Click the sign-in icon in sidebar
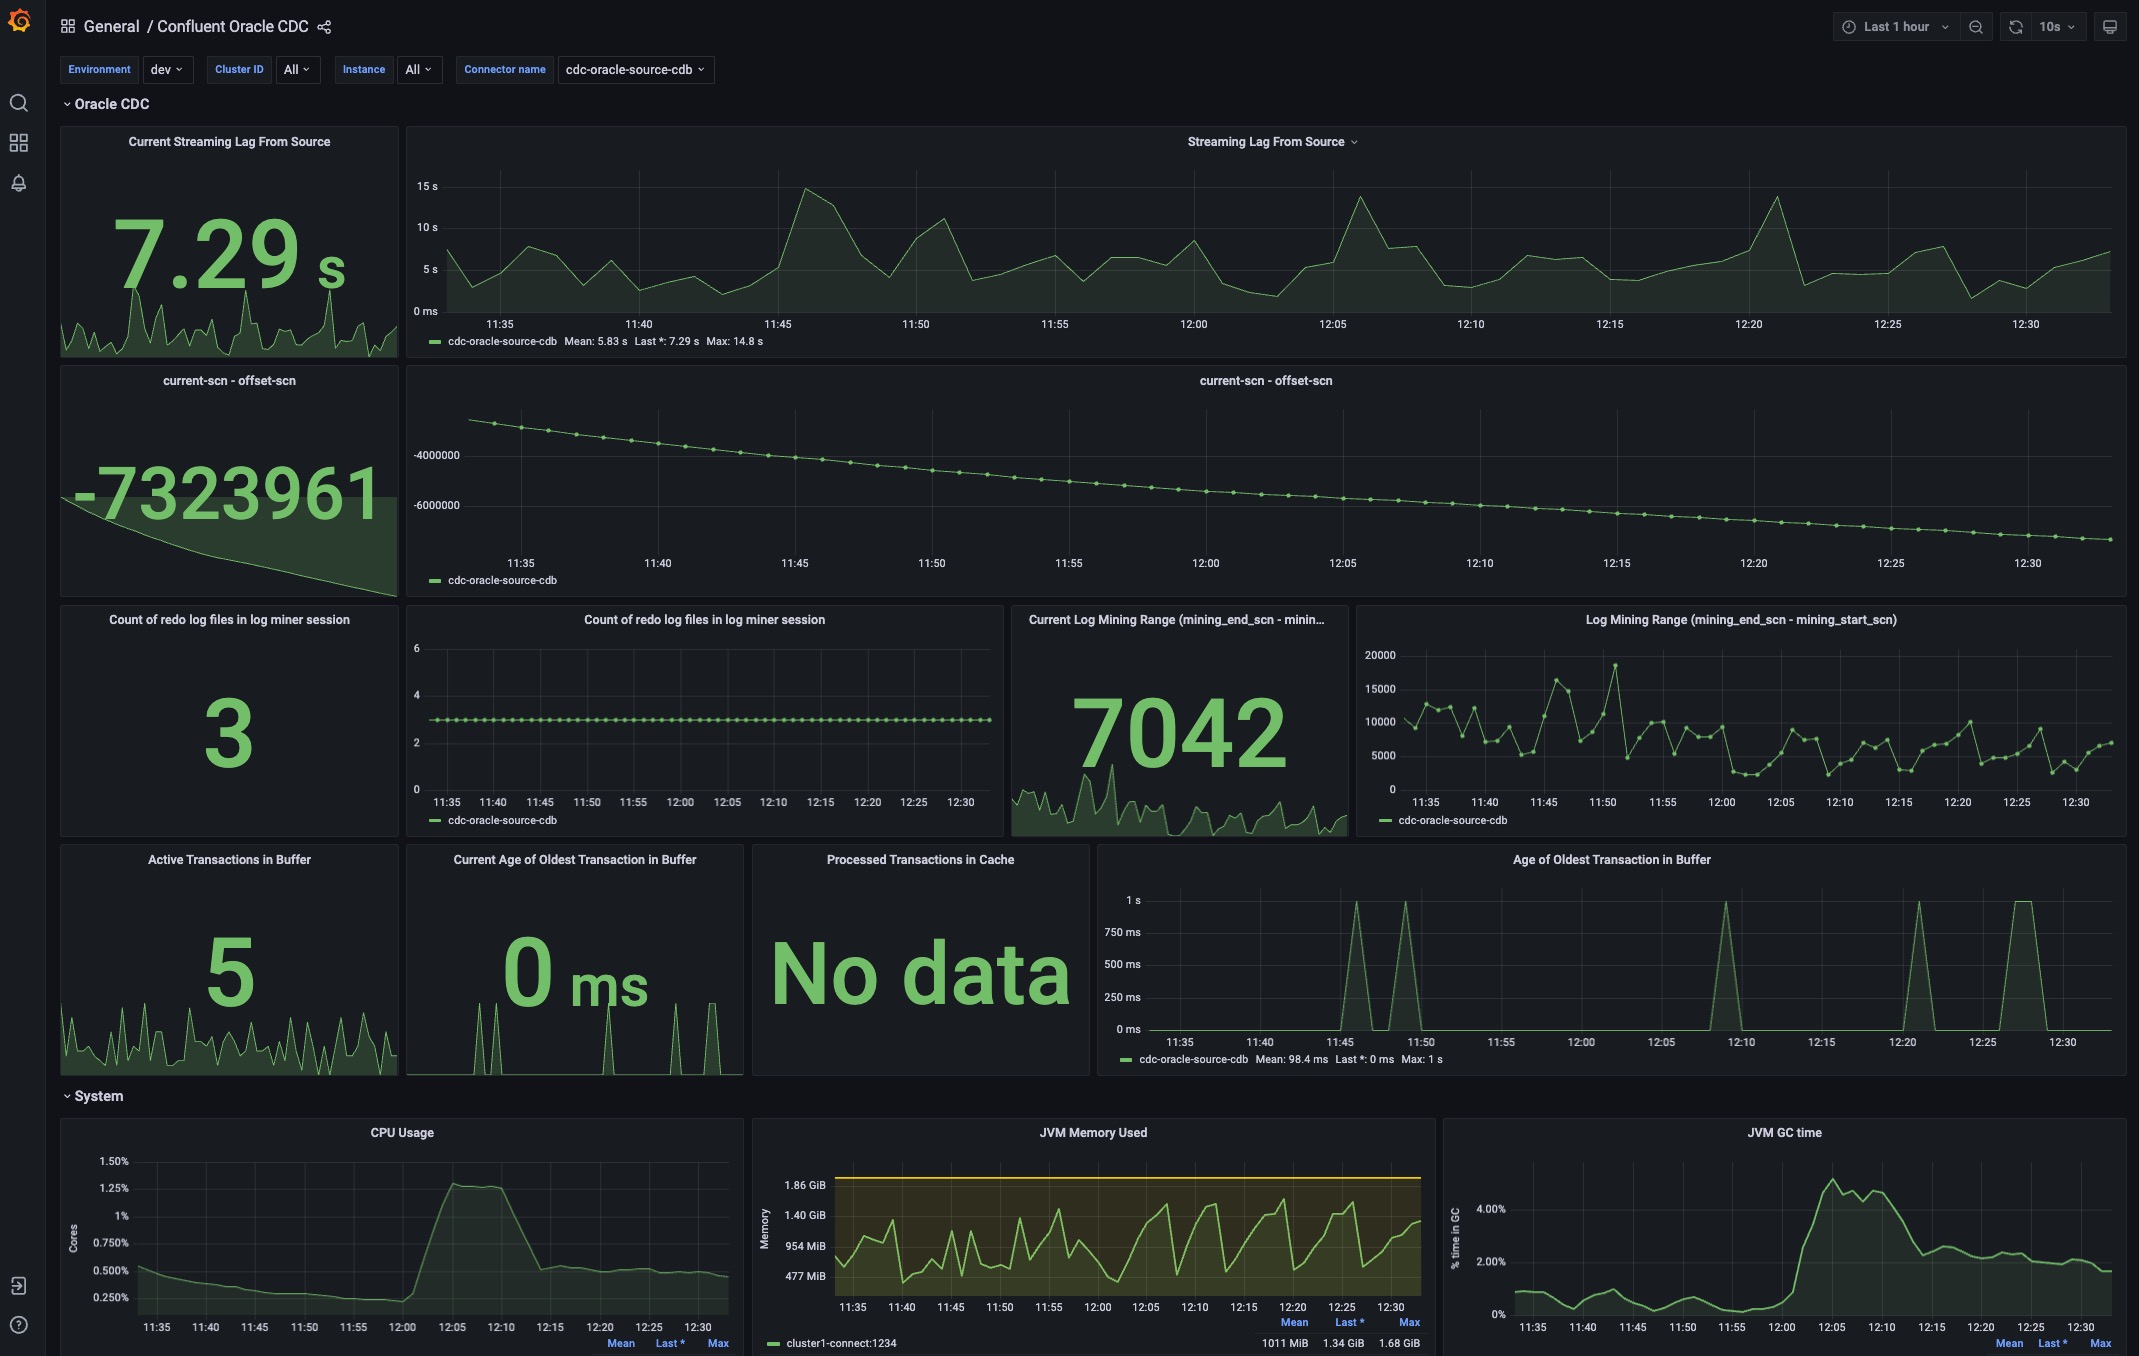This screenshot has height=1356, width=2139. [18, 1286]
